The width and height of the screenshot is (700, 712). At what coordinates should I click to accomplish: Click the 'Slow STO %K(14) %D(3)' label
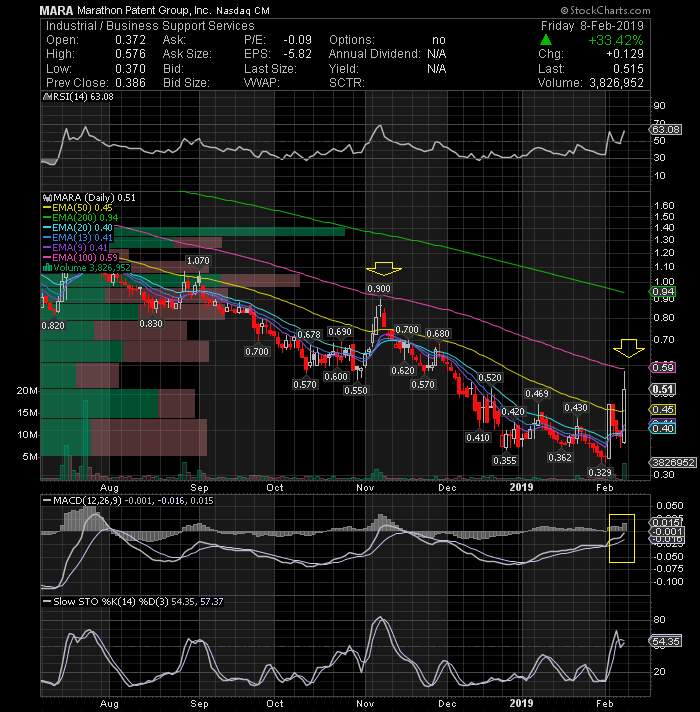[133, 602]
